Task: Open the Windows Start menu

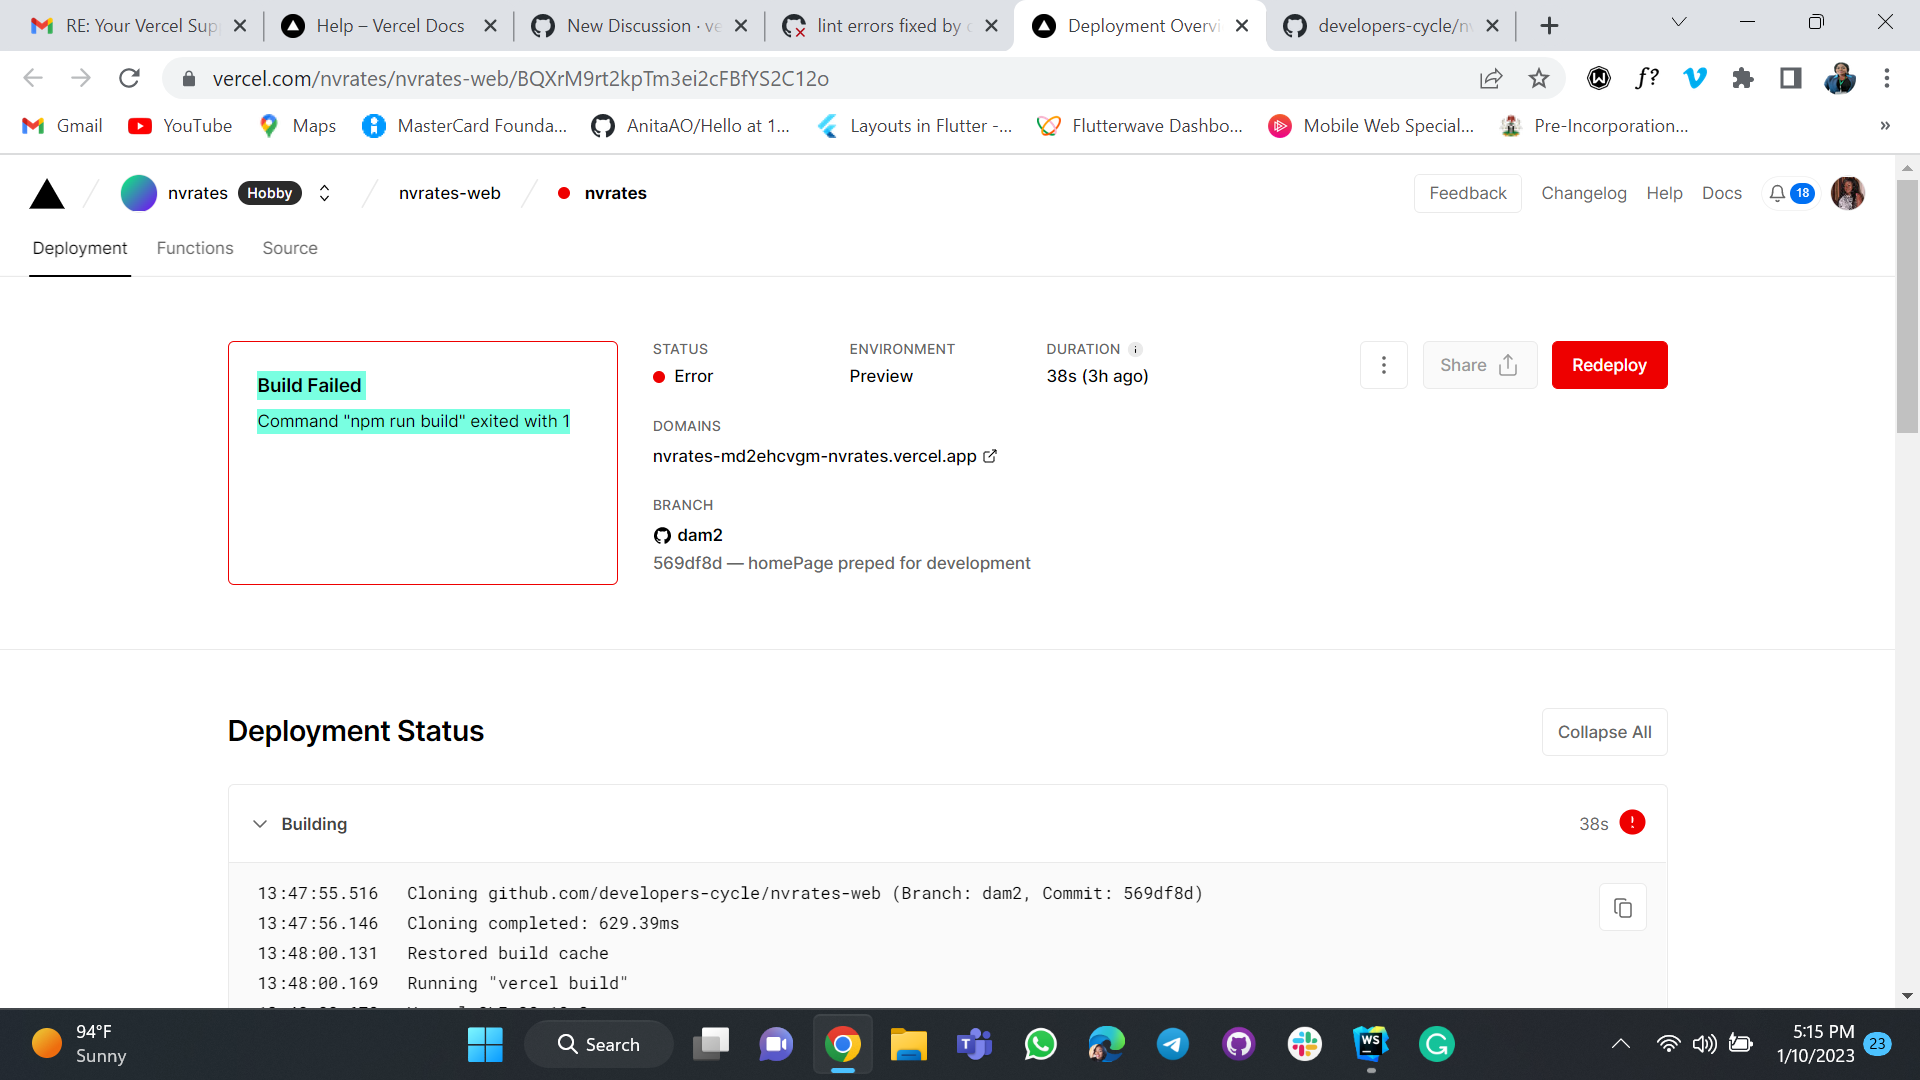Action: tap(485, 1045)
